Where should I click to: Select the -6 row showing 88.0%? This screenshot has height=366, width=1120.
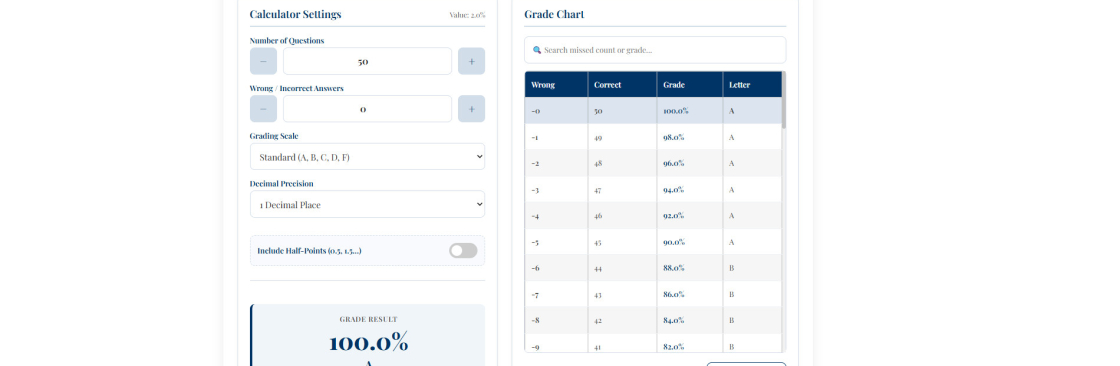coord(653,268)
